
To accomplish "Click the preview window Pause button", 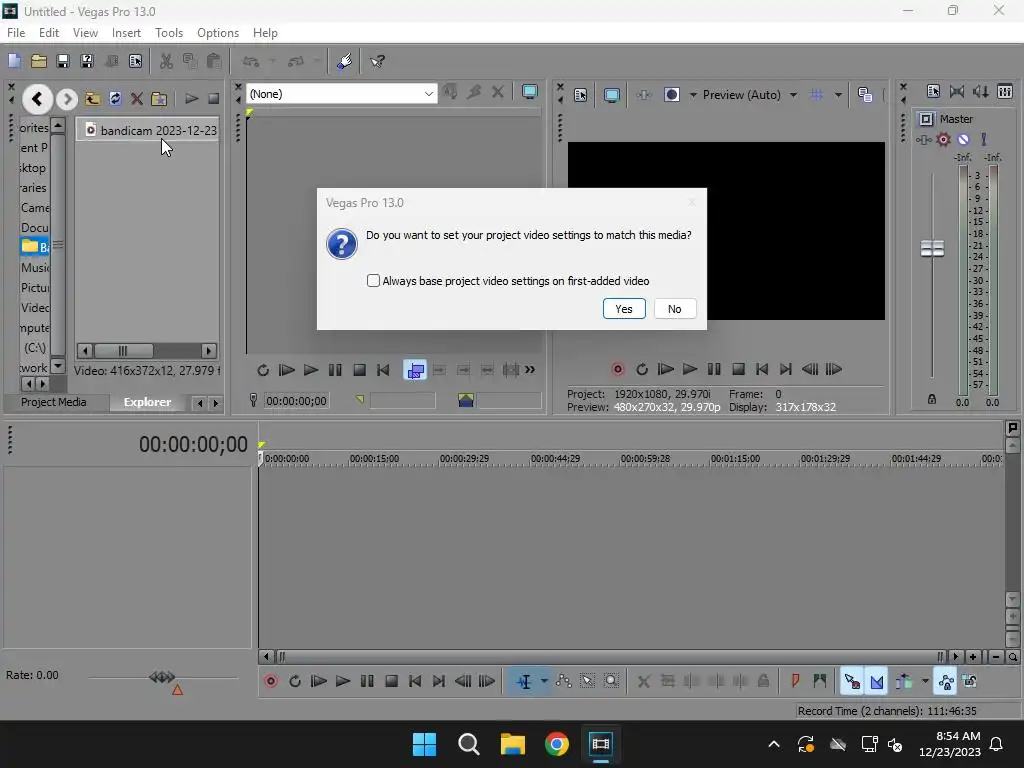I will [x=714, y=370].
